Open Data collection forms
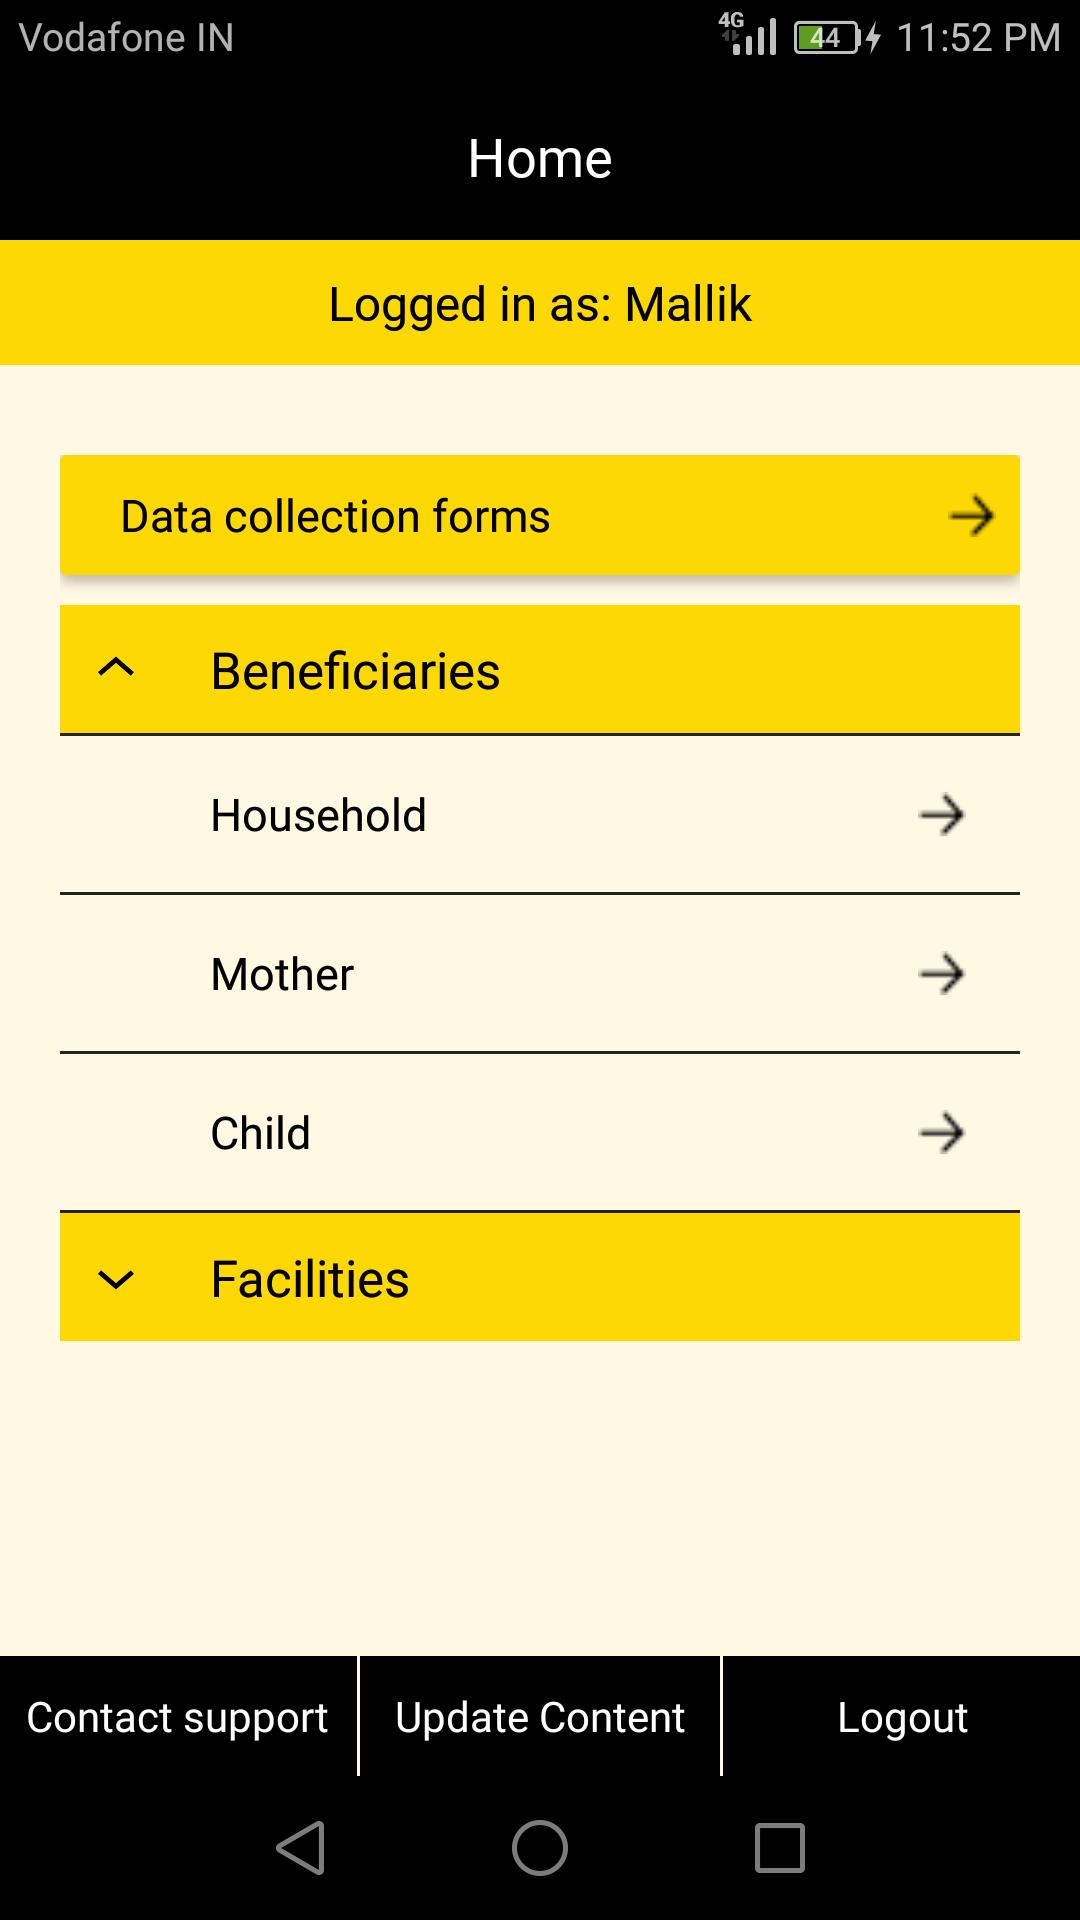Image resolution: width=1080 pixels, height=1920 pixels. 336,517
